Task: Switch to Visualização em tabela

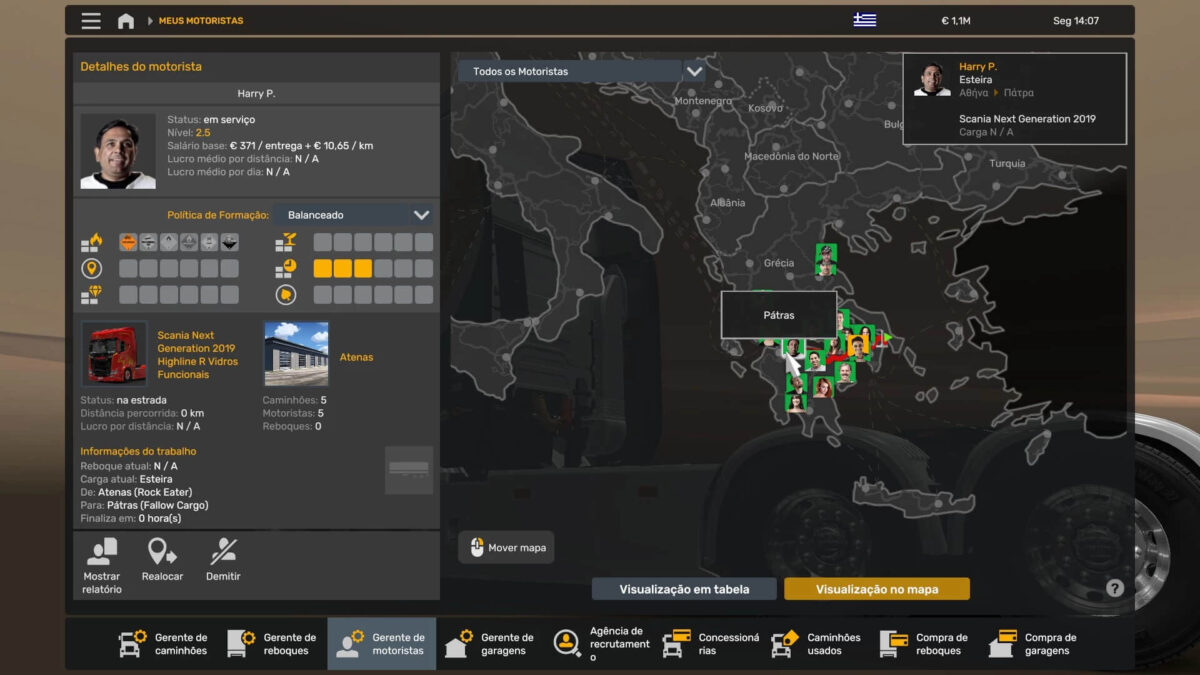Action: click(684, 589)
